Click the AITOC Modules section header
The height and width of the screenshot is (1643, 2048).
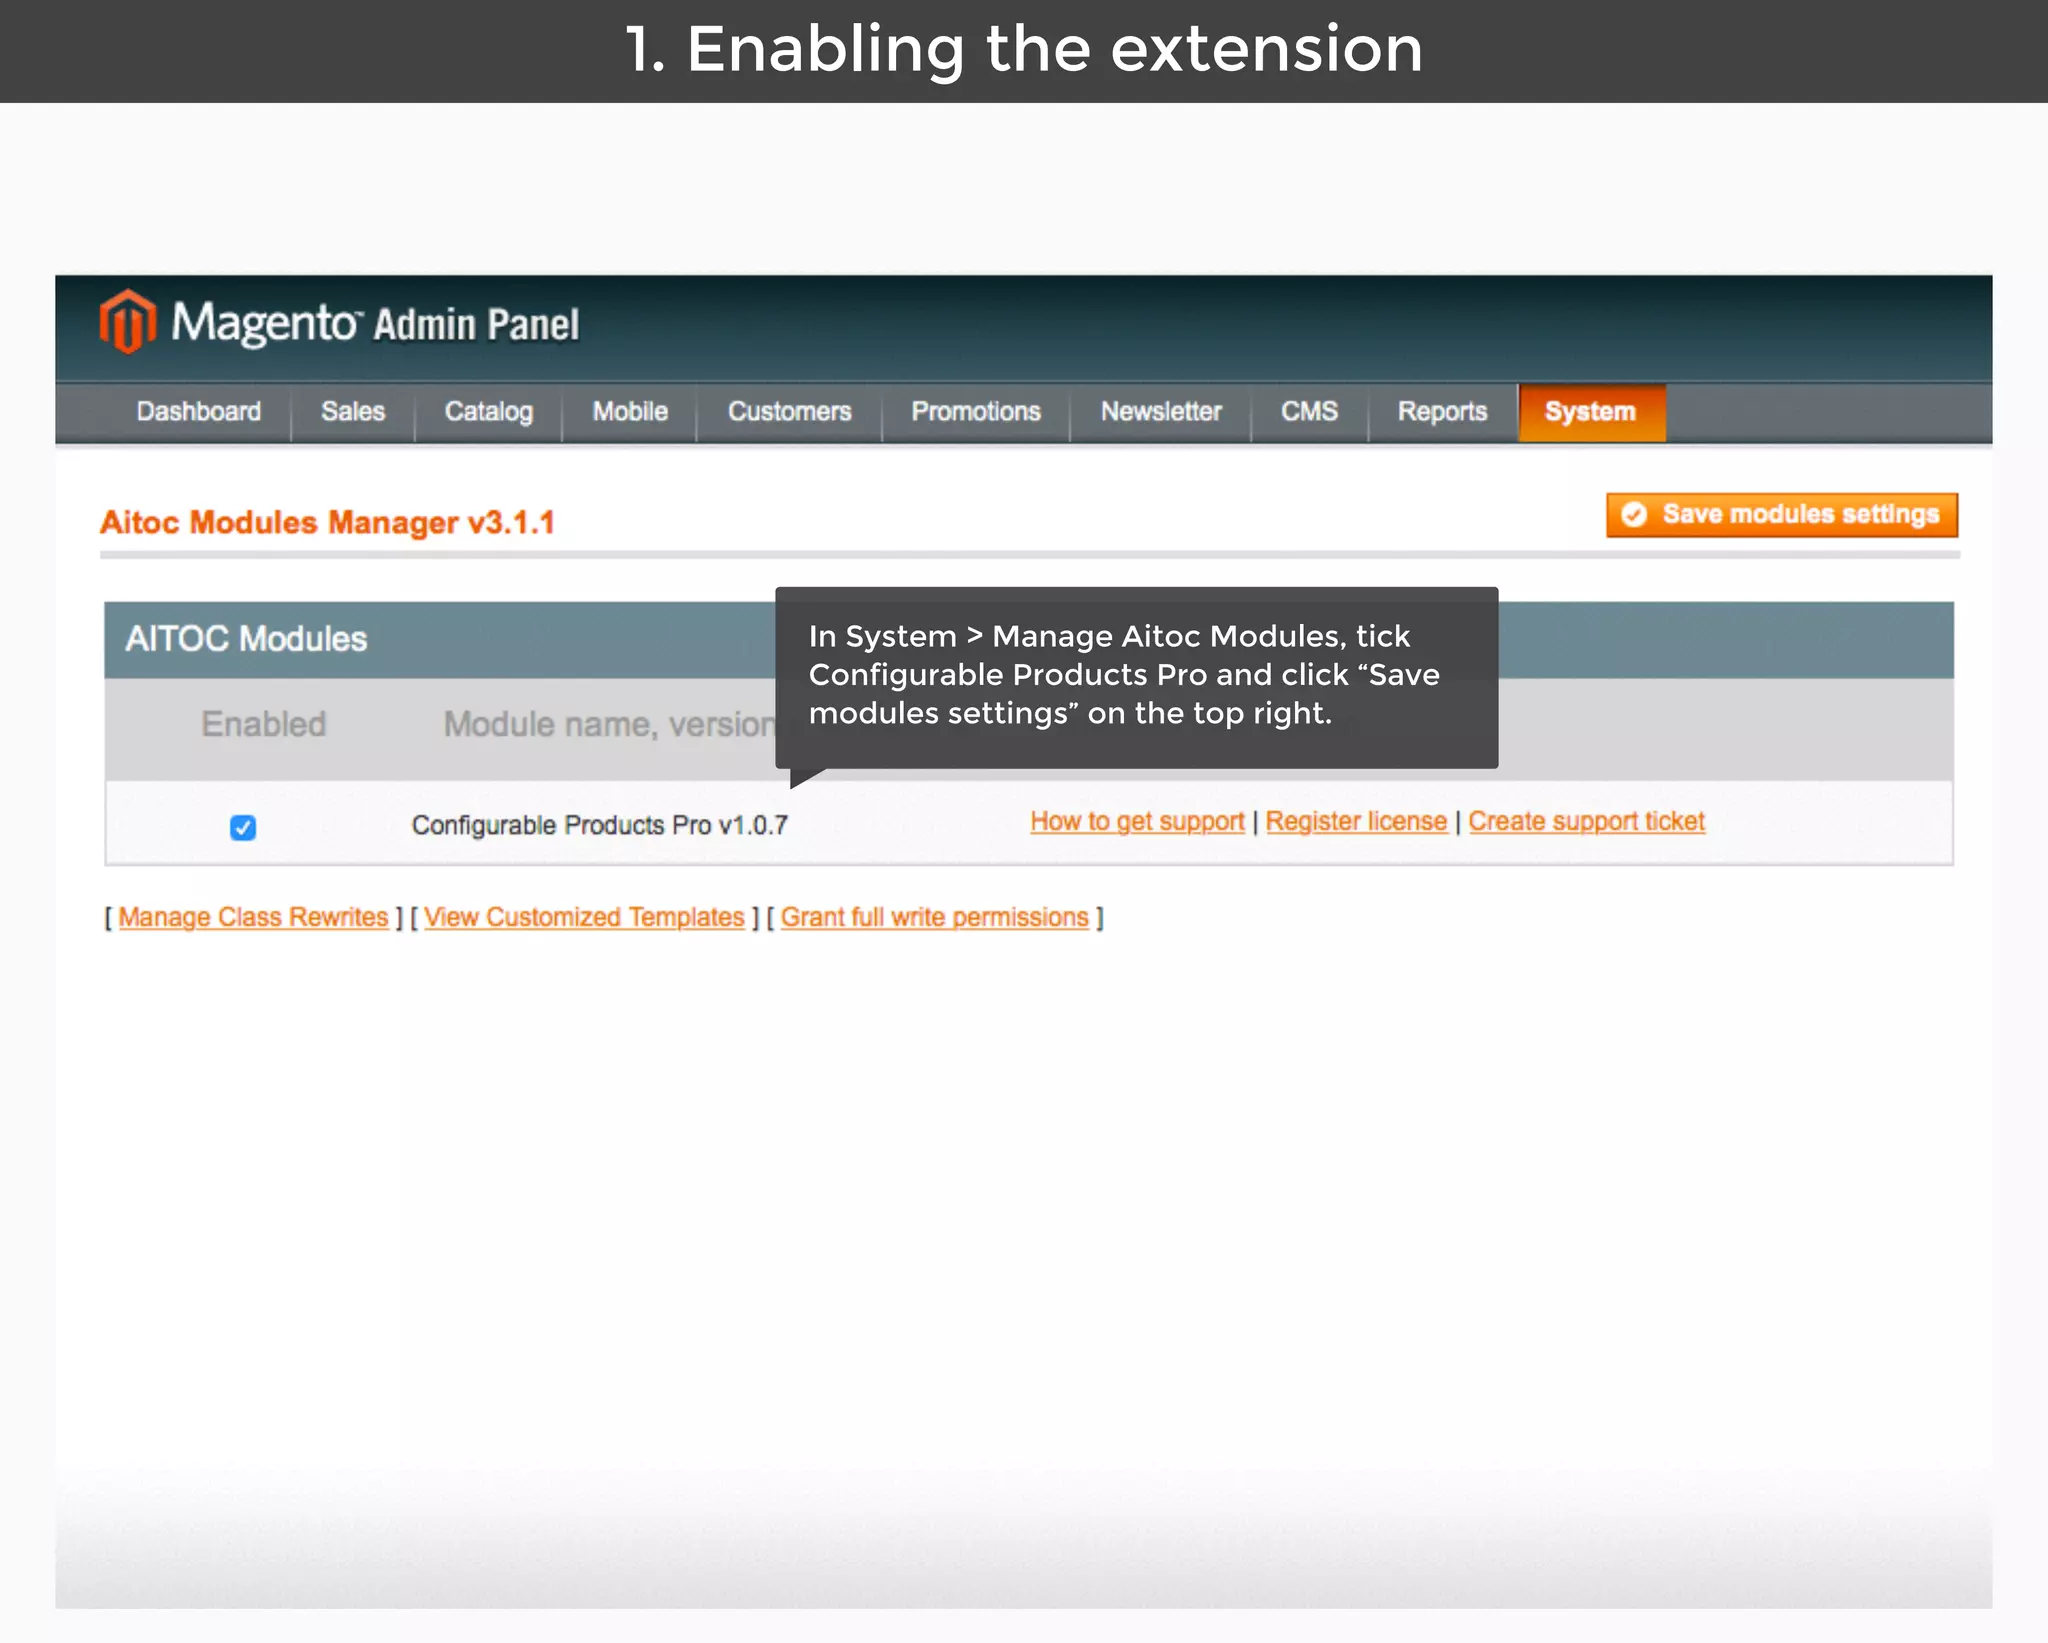246,639
